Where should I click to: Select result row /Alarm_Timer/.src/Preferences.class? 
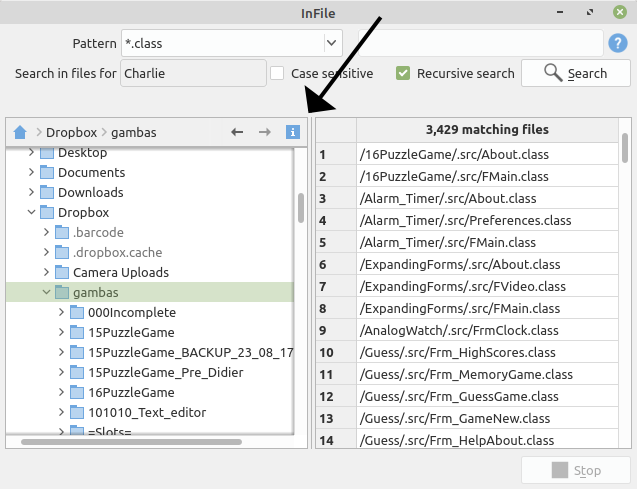click(465, 220)
